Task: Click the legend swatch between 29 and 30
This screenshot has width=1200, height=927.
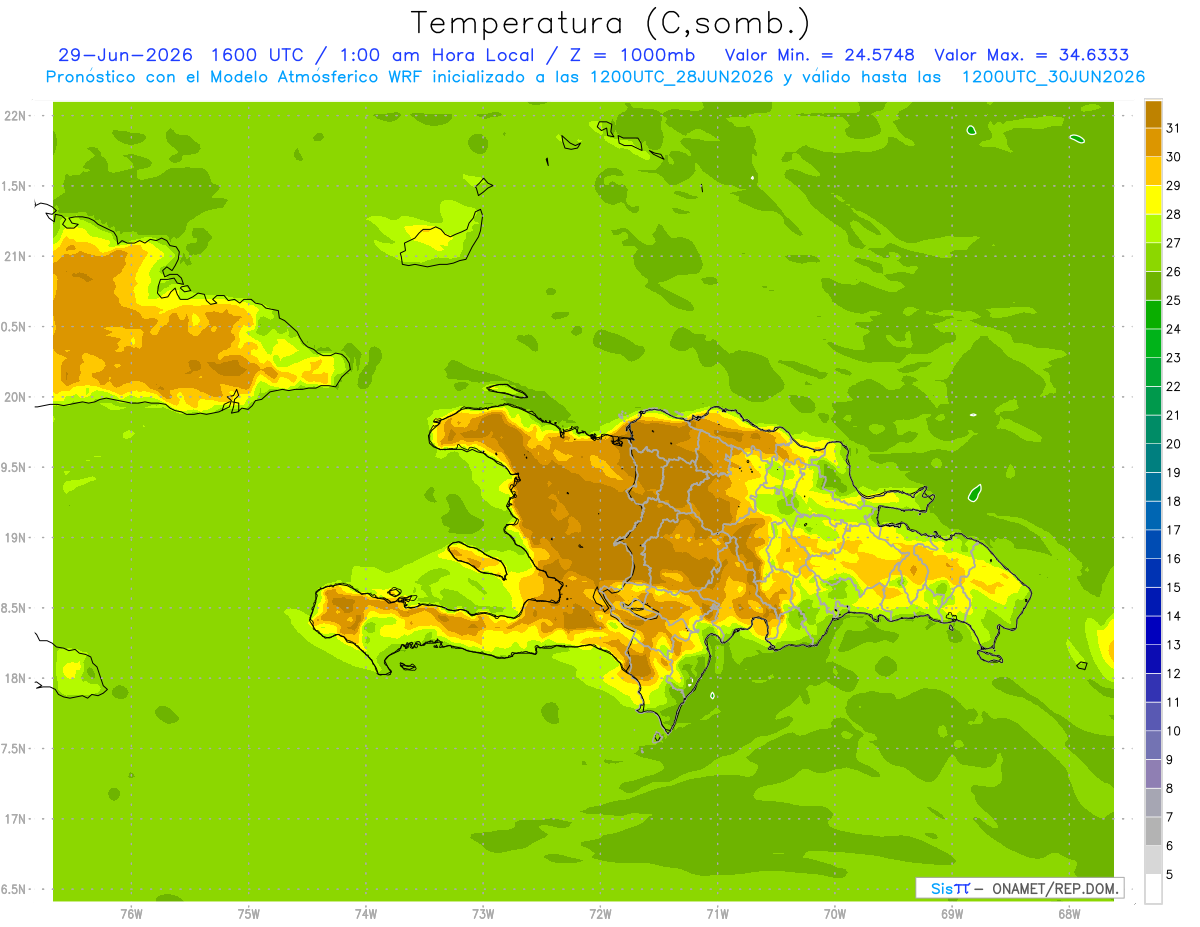Action: (x=1153, y=171)
